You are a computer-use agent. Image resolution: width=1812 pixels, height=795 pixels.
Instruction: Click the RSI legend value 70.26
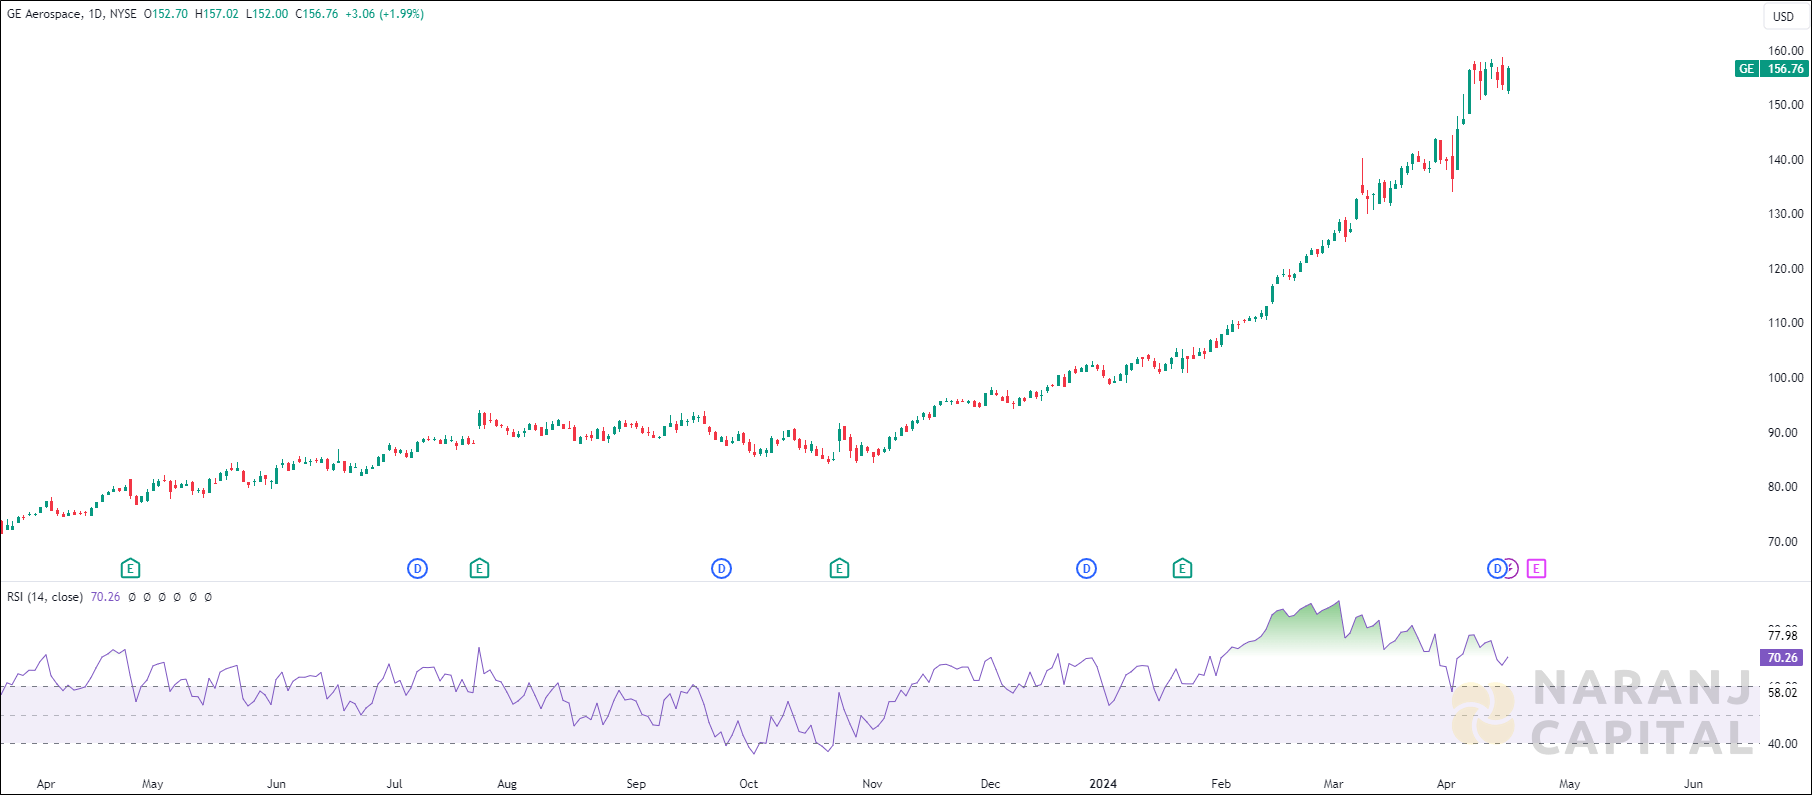(x=105, y=597)
